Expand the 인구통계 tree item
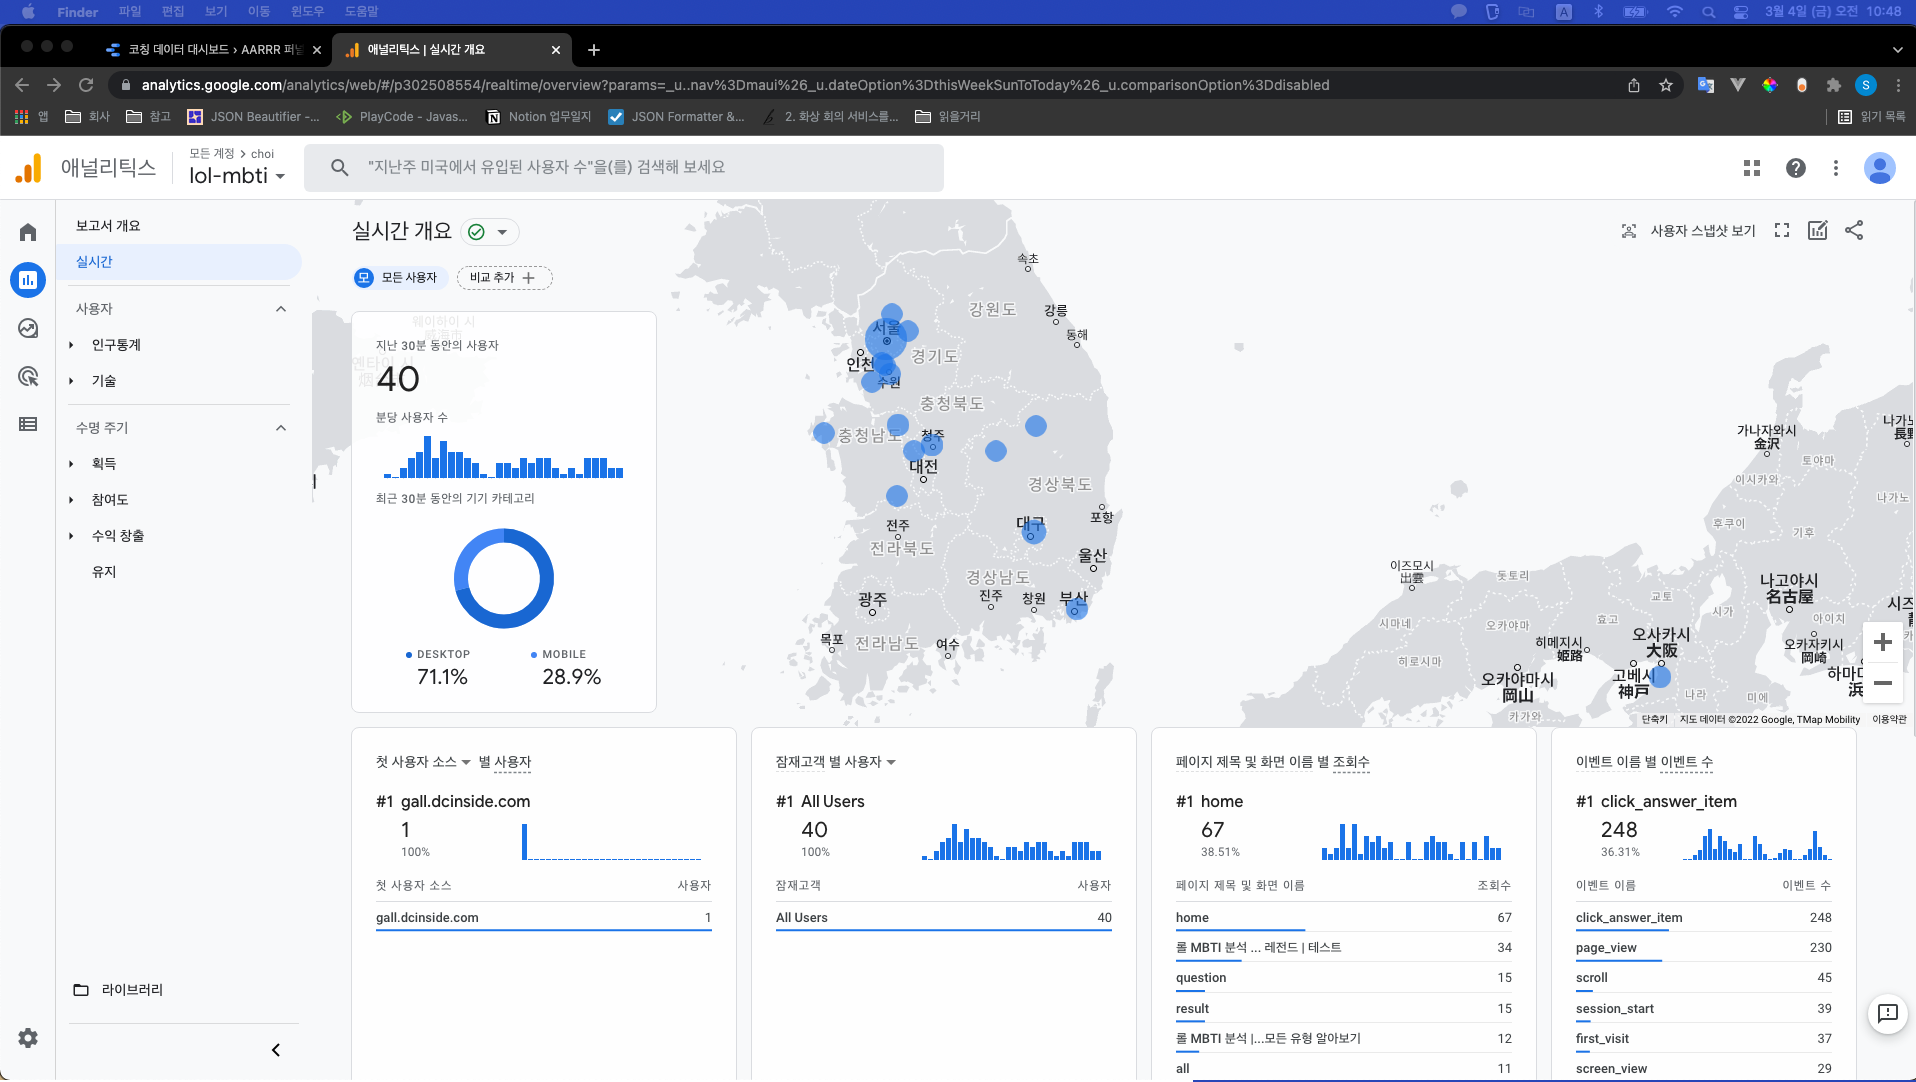The width and height of the screenshot is (1916, 1082). point(69,344)
